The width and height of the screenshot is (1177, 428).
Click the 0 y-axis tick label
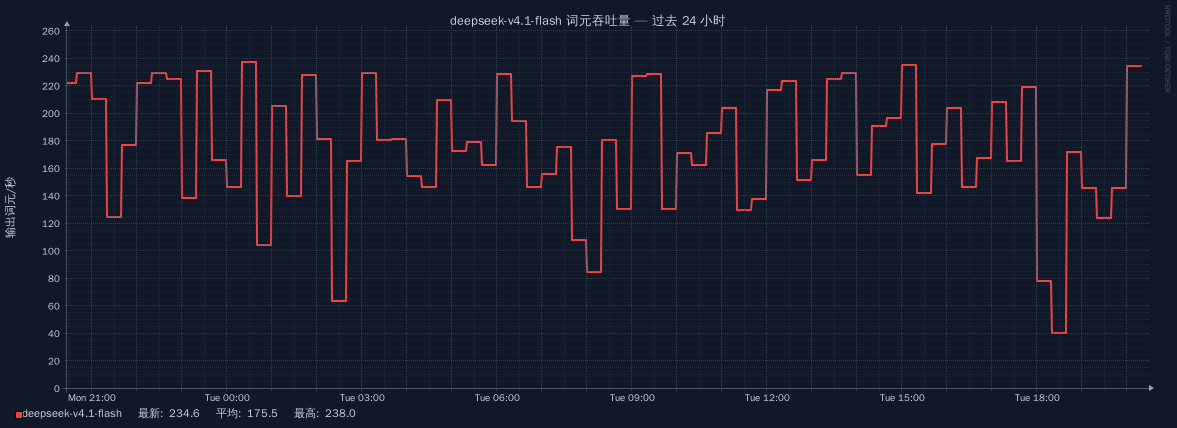pyautogui.click(x=57, y=388)
